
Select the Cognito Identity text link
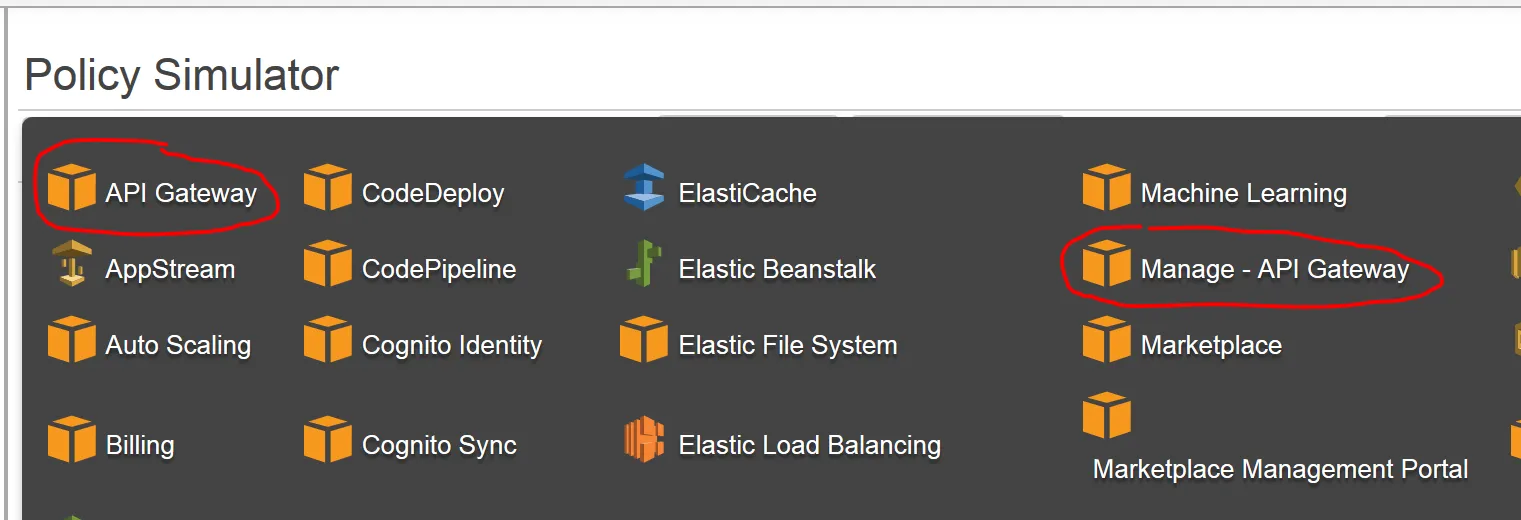(x=452, y=346)
